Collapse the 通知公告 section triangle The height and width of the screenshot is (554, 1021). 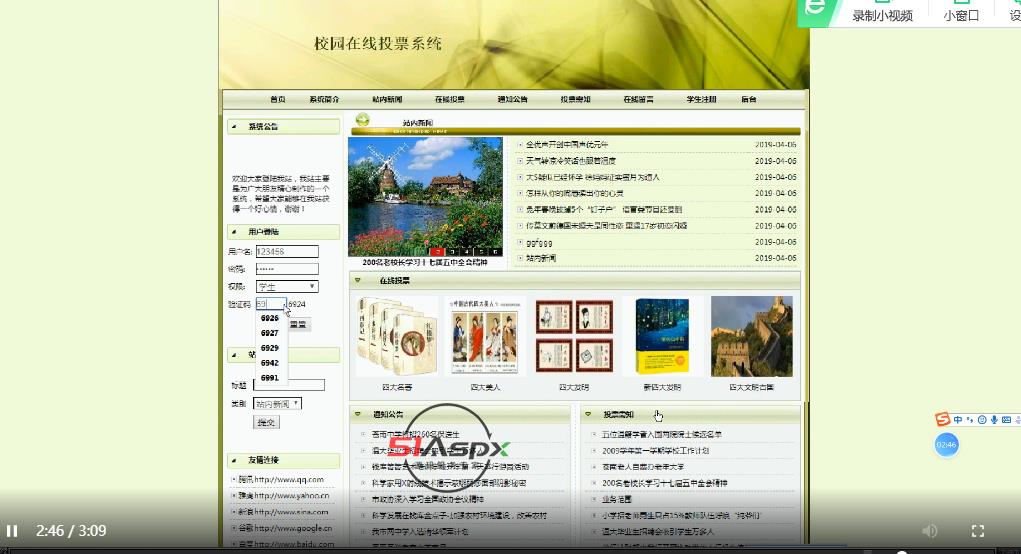[x=357, y=414]
